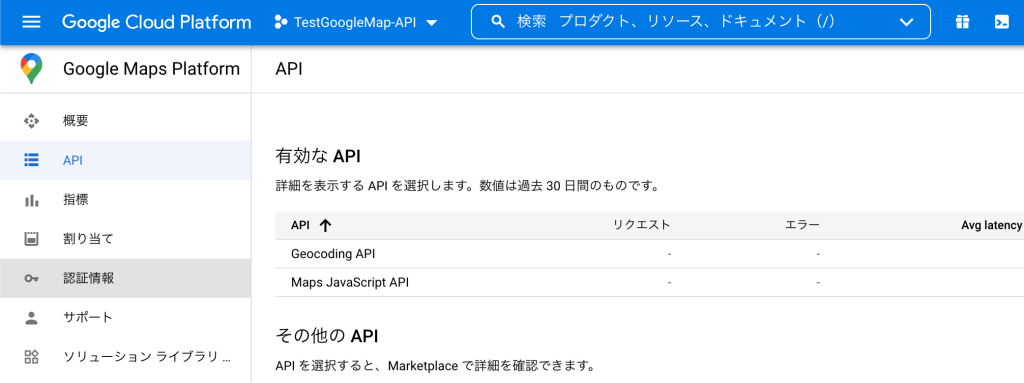Toggle API column sort arrow

click(325, 225)
